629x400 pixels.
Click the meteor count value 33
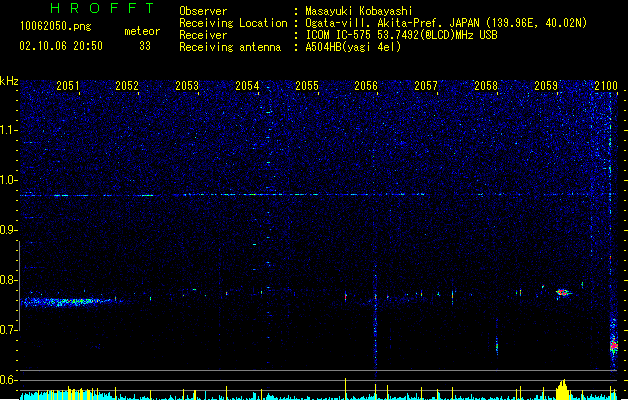click(145, 46)
